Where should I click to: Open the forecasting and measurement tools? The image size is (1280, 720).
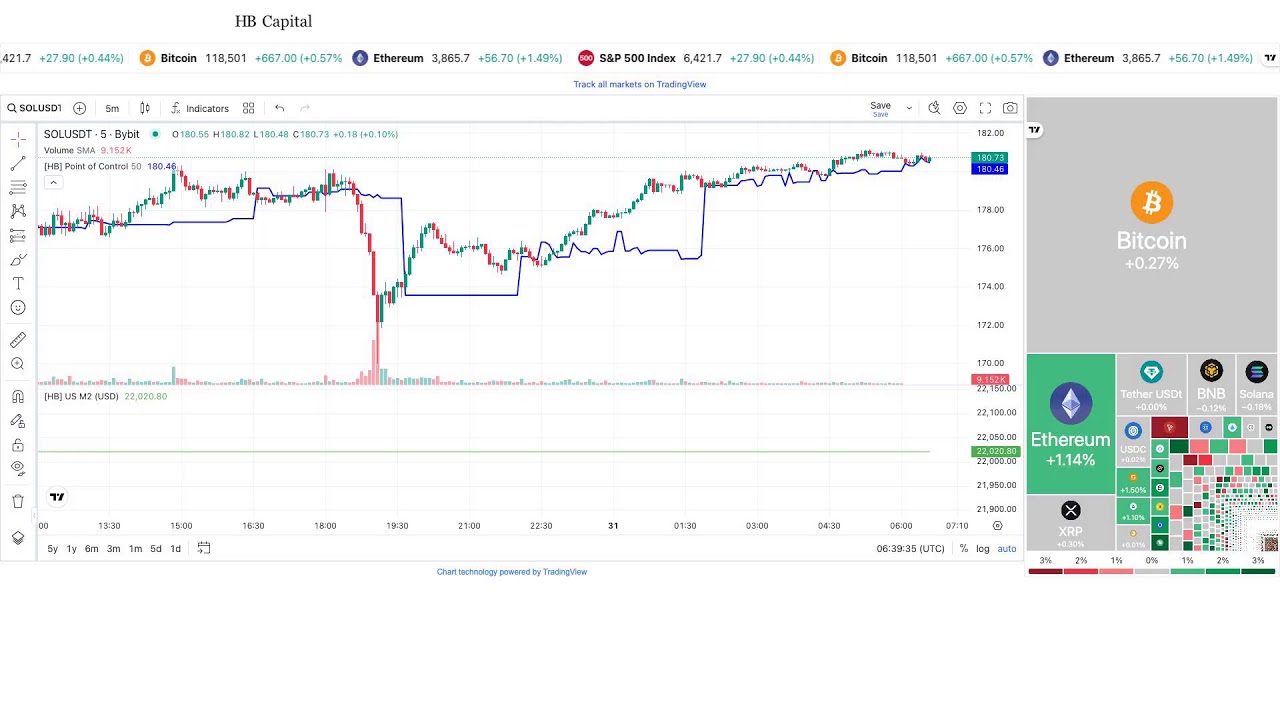(18, 235)
